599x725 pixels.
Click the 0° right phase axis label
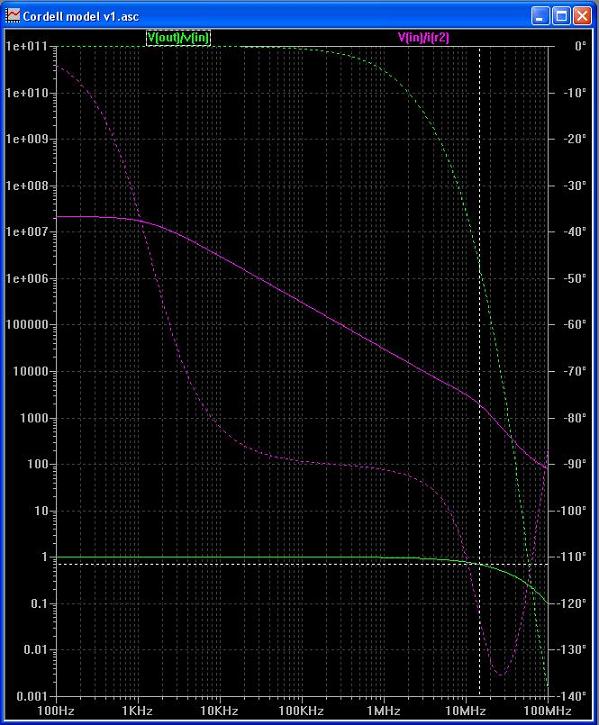tap(580, 46)
